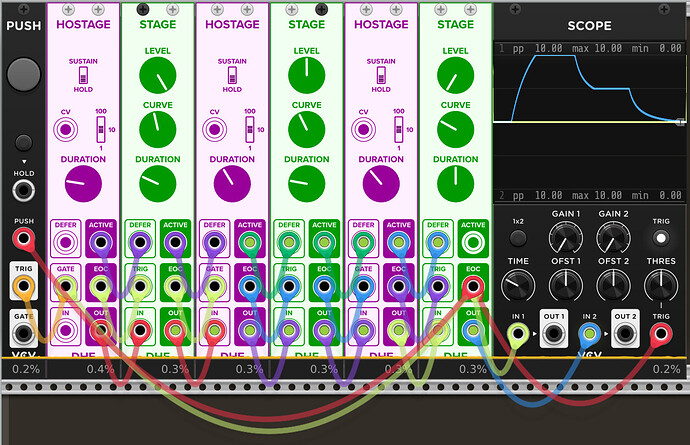
Task: Click the LEVEL knob on first STAGE module
Action: pos(158,75)
